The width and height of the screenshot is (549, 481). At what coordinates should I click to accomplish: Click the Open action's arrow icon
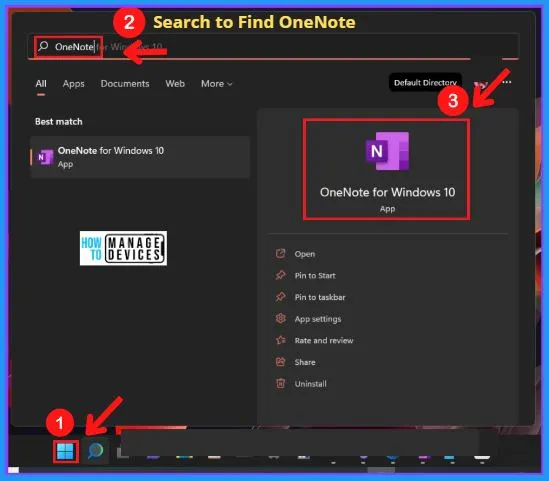[280, 253]
